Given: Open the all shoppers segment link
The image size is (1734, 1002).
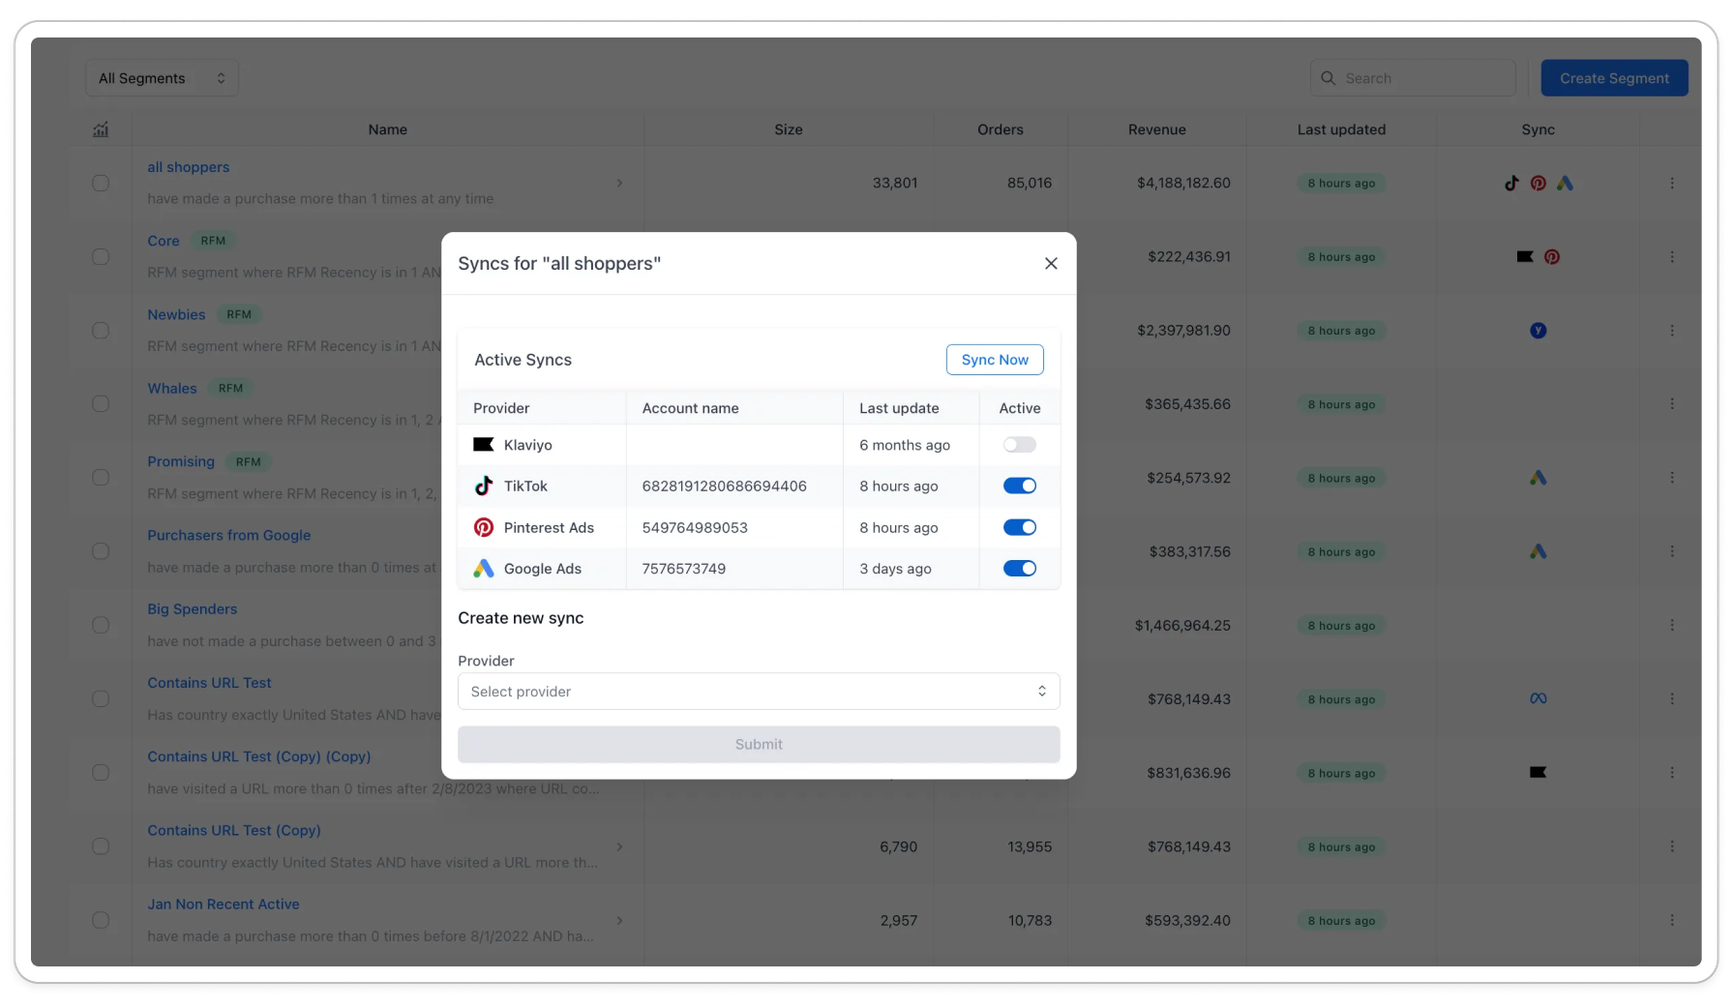Looking at the screenshot, I should 188,167.
